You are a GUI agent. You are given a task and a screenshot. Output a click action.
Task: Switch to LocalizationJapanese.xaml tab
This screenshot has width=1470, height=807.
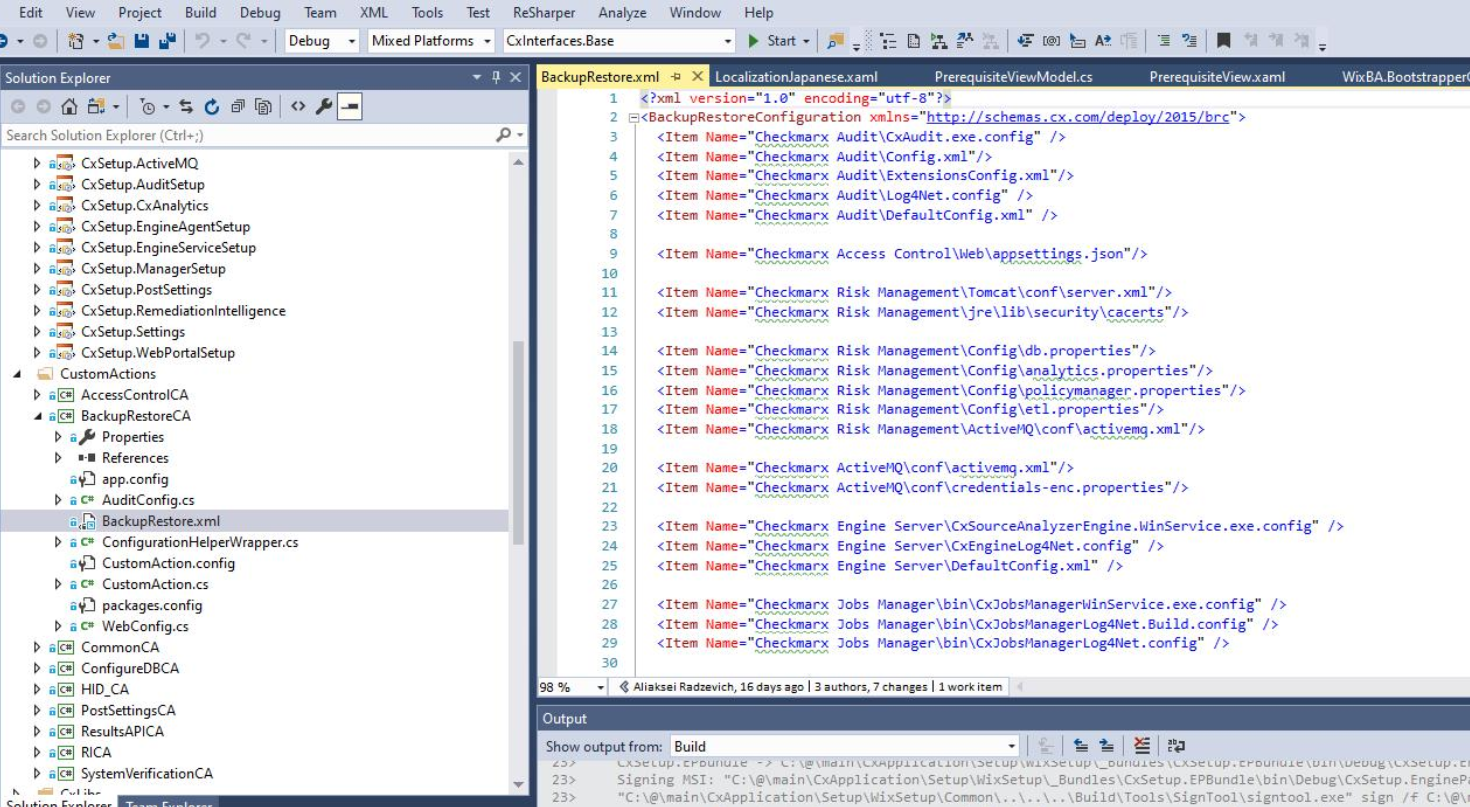click(x=796, y=77)
